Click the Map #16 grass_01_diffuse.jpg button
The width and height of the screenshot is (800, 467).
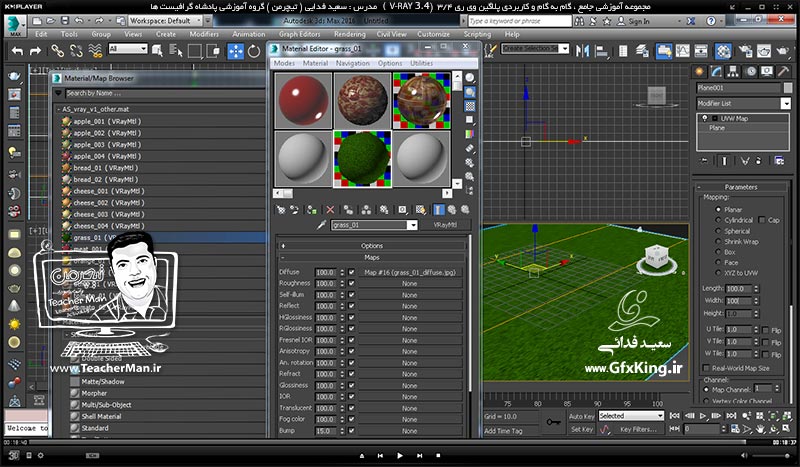click(x=410, y=273)
